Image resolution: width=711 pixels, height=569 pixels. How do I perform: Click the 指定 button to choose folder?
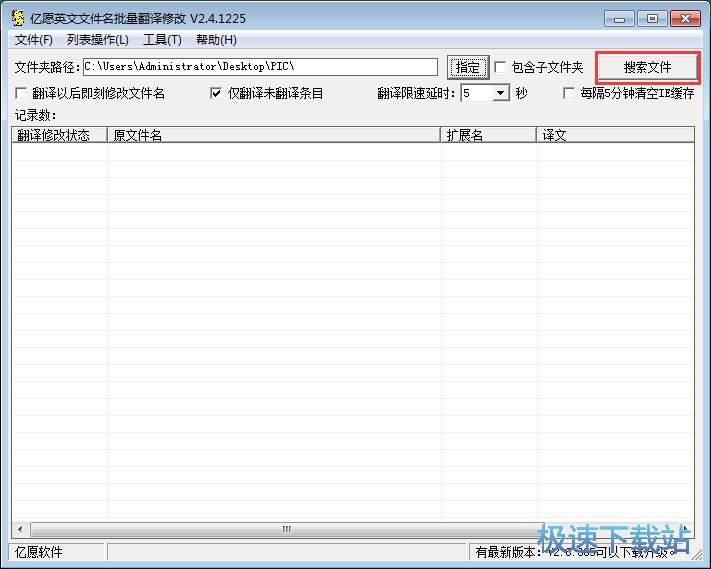[x=468, y=68]
